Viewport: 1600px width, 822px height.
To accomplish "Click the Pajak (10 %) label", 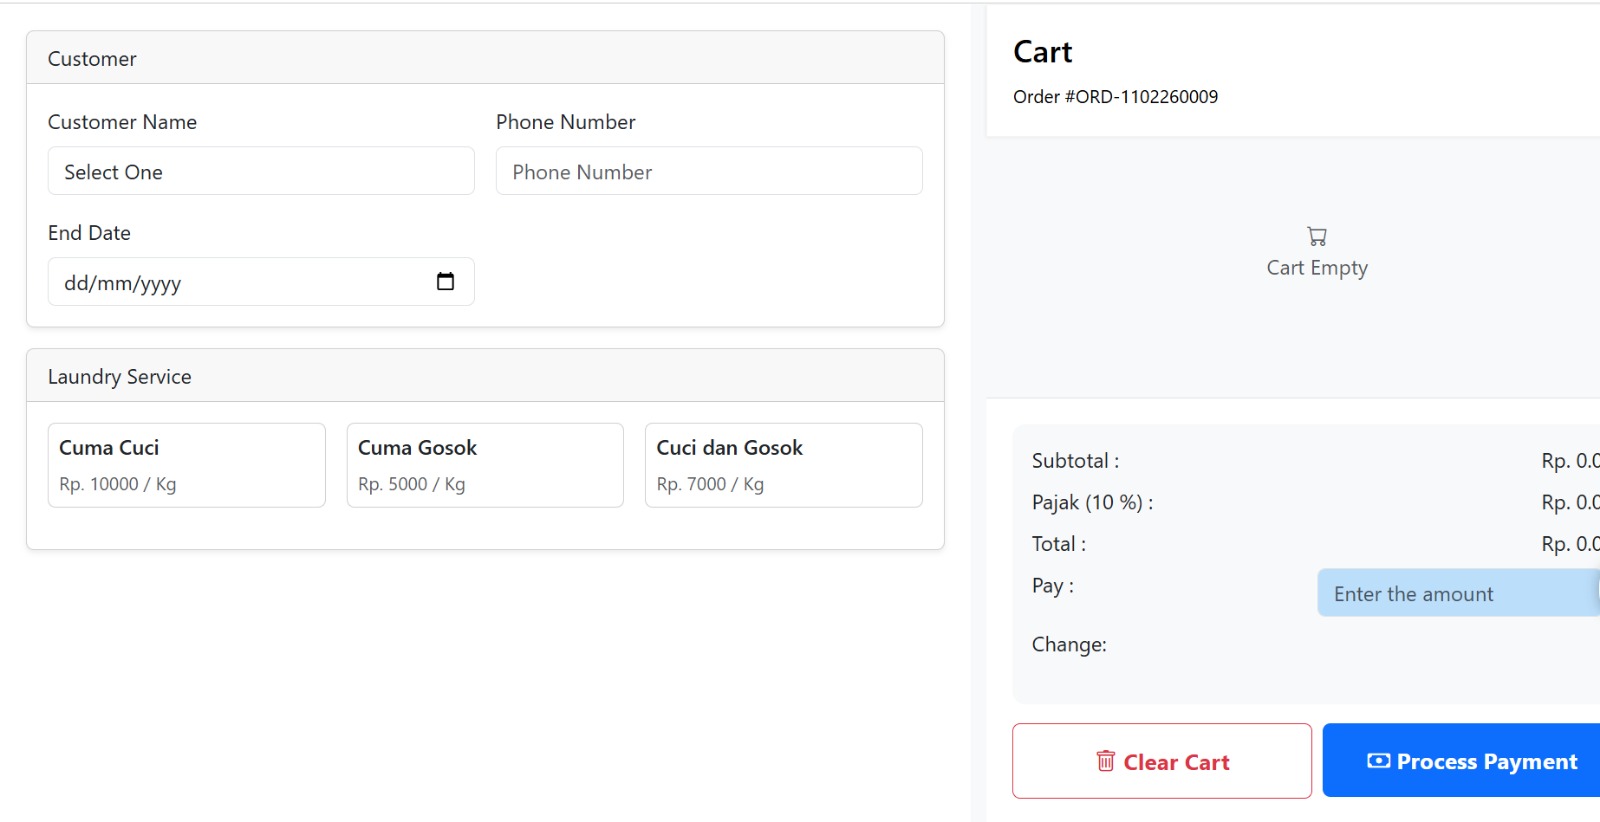I will tap(1092, 503).
